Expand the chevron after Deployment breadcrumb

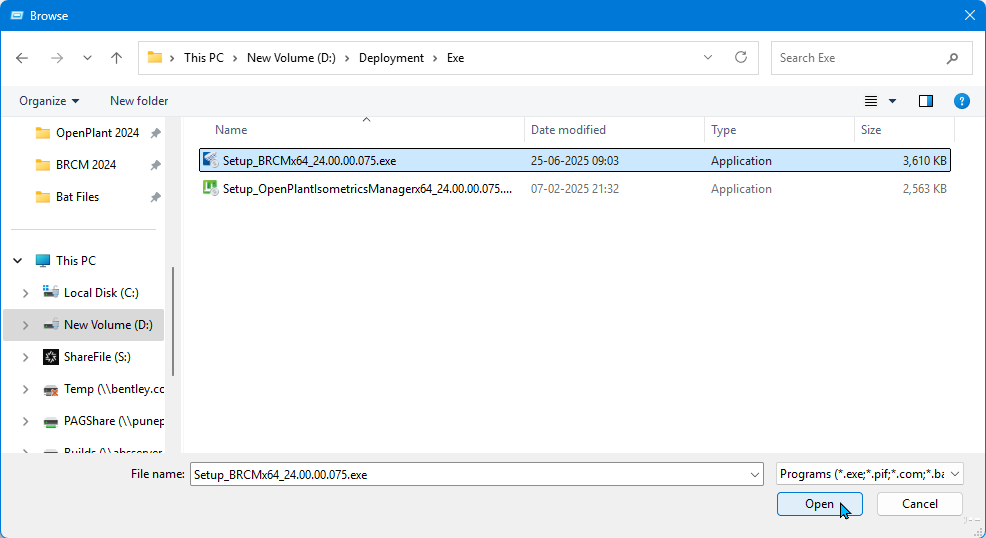(435, 58)
